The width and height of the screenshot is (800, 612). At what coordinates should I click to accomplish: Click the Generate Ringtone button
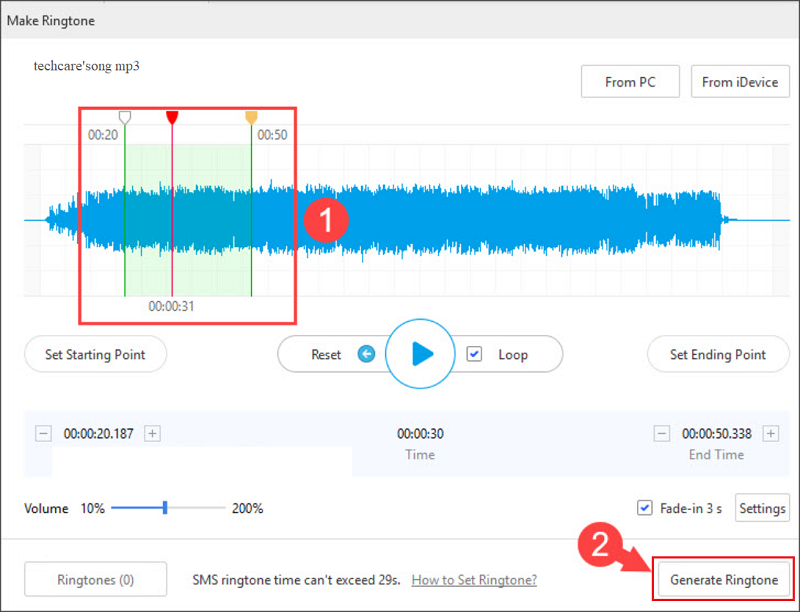tap(723, 580)
